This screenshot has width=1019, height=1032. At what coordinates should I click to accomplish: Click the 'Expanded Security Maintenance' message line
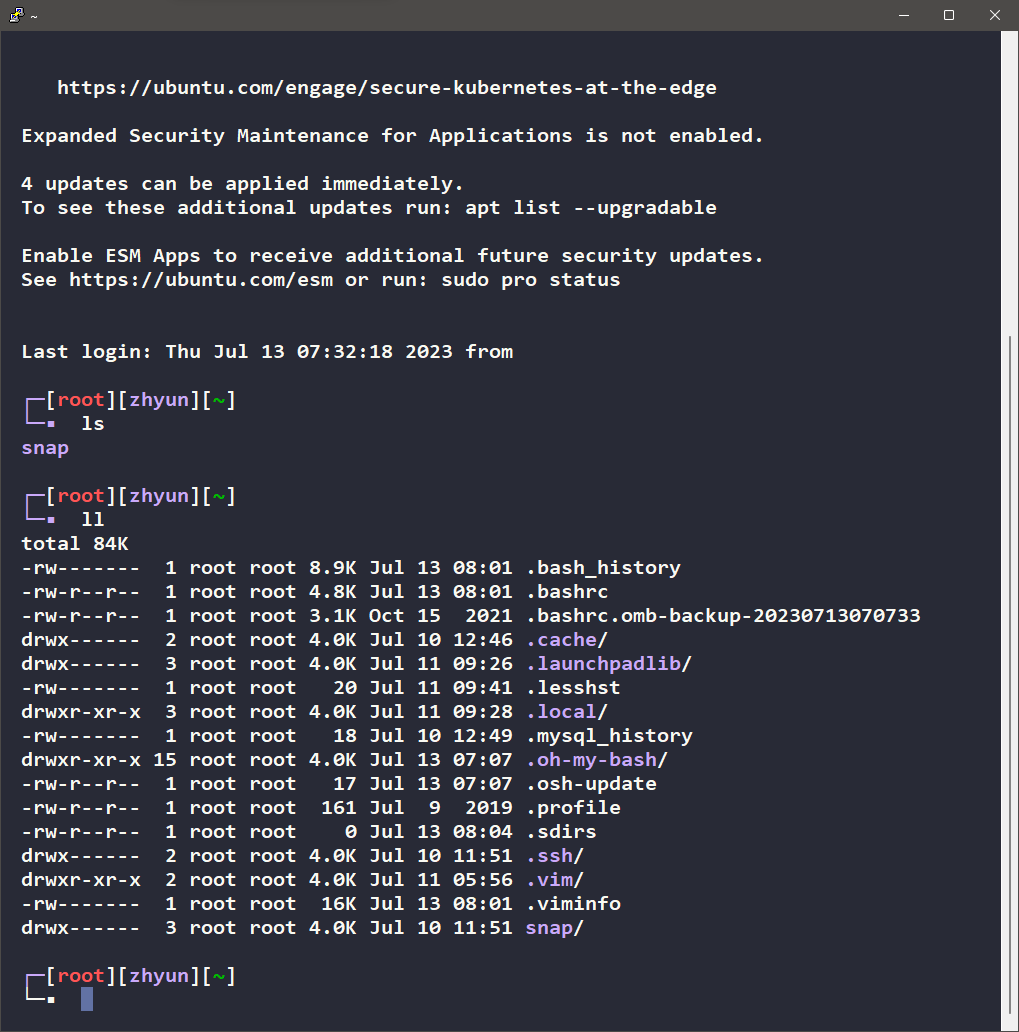click(392, 136)
